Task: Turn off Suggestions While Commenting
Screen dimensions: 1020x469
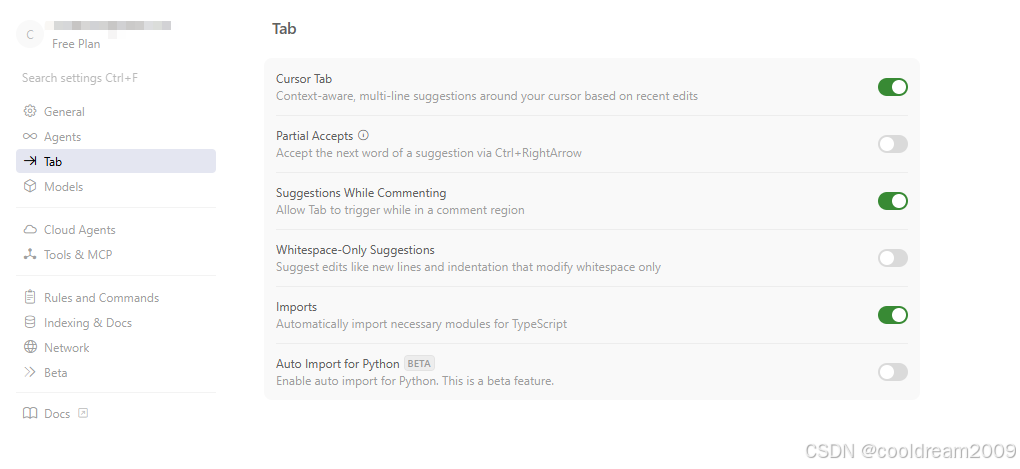Action: (x=892, y=201)
